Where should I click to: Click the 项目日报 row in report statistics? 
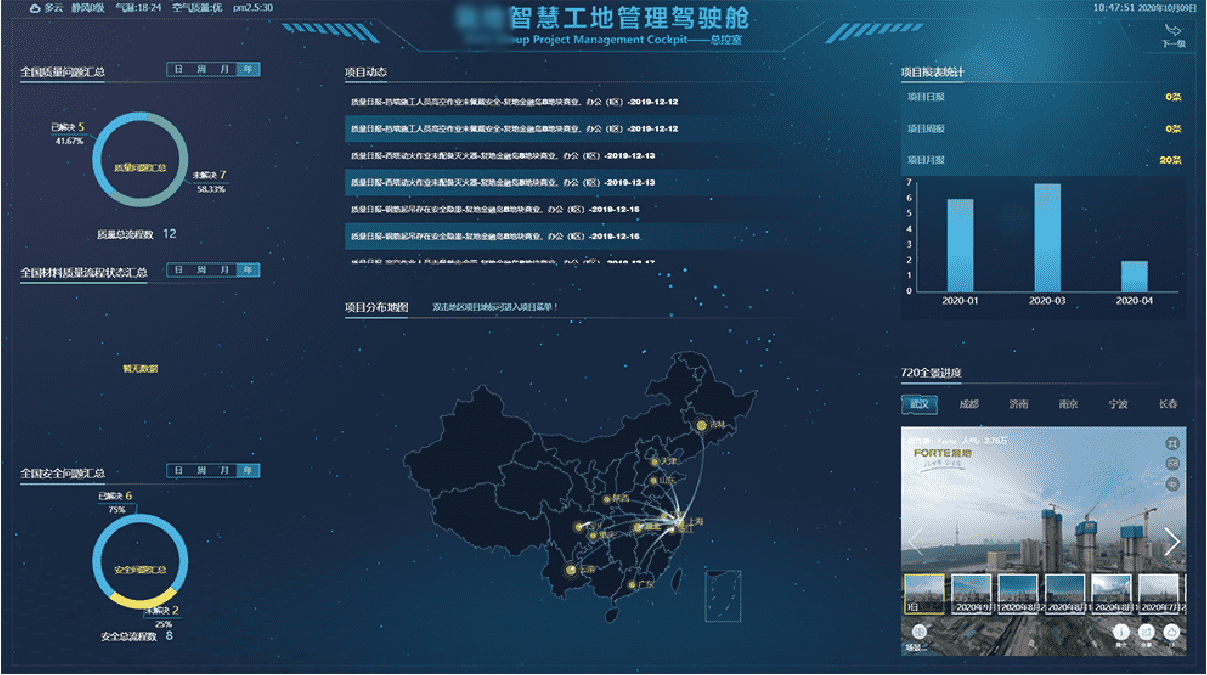(x=1044, y=98)
